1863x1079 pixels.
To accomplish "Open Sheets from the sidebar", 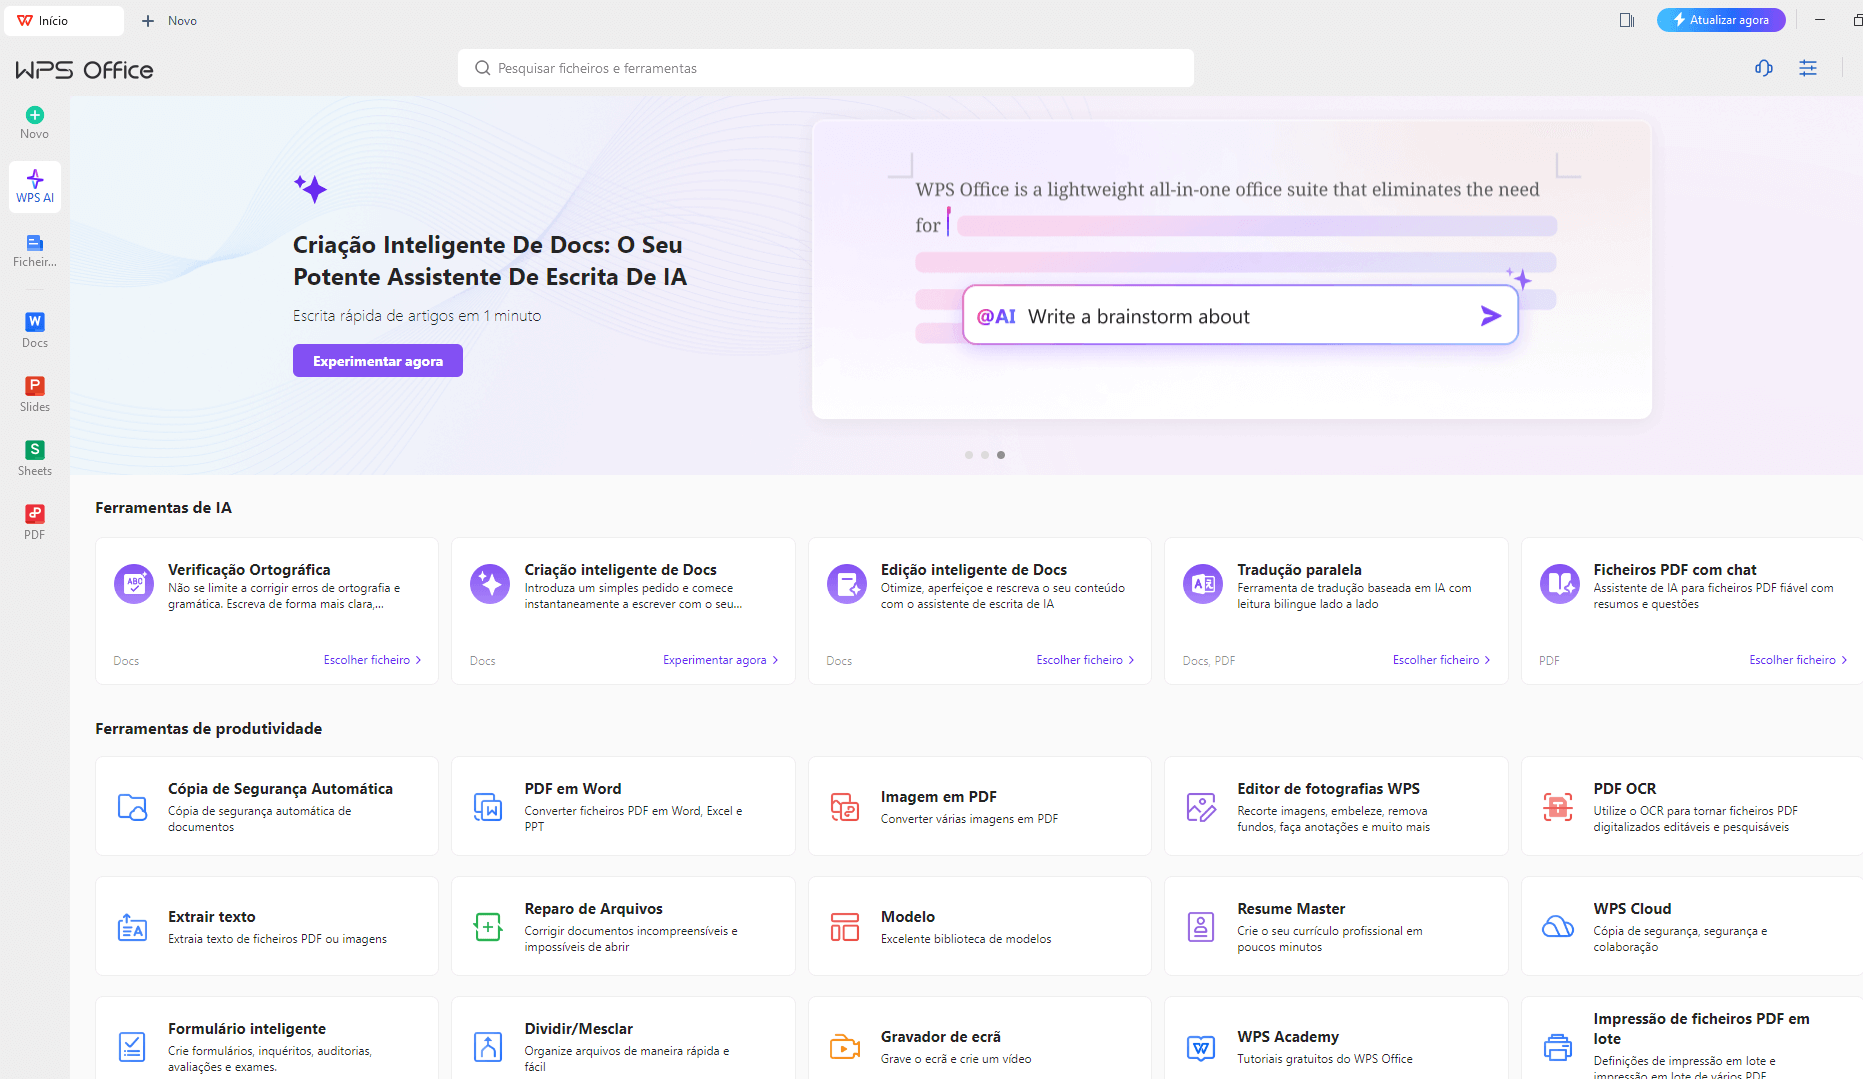I will pos(35,458).
